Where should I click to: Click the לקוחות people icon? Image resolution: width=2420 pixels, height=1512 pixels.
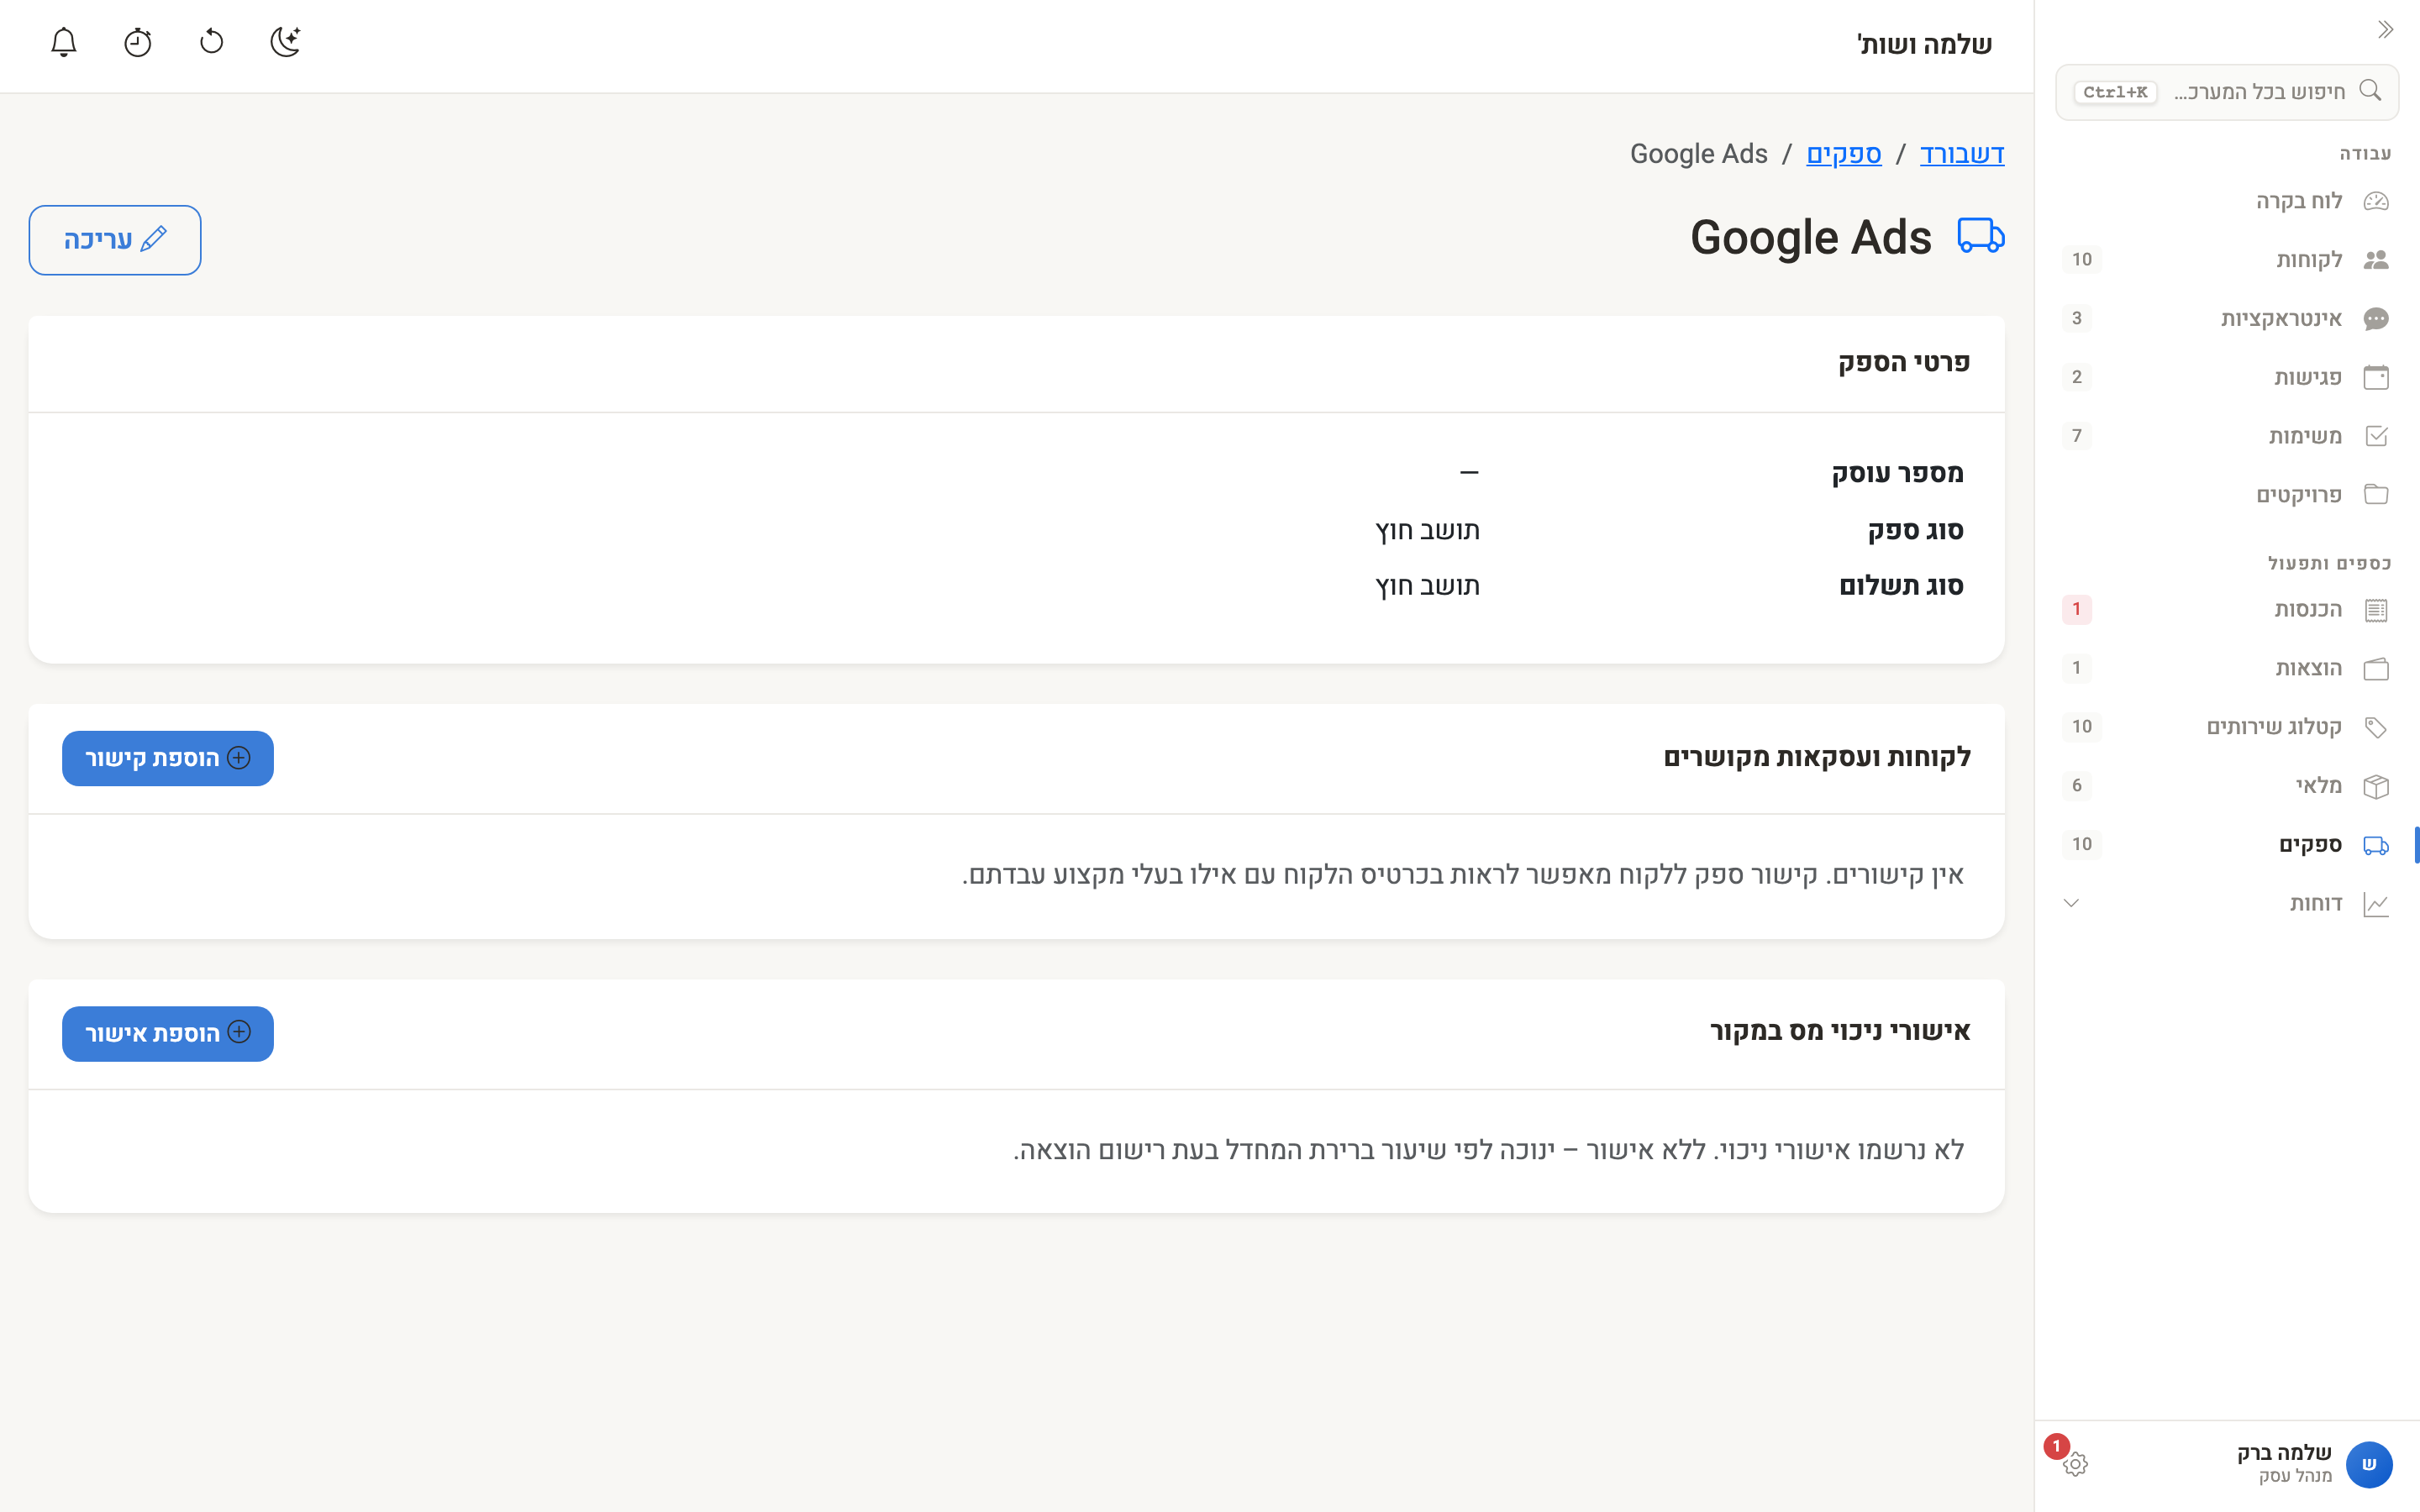pyautogui.click(x=2376, y=260)
